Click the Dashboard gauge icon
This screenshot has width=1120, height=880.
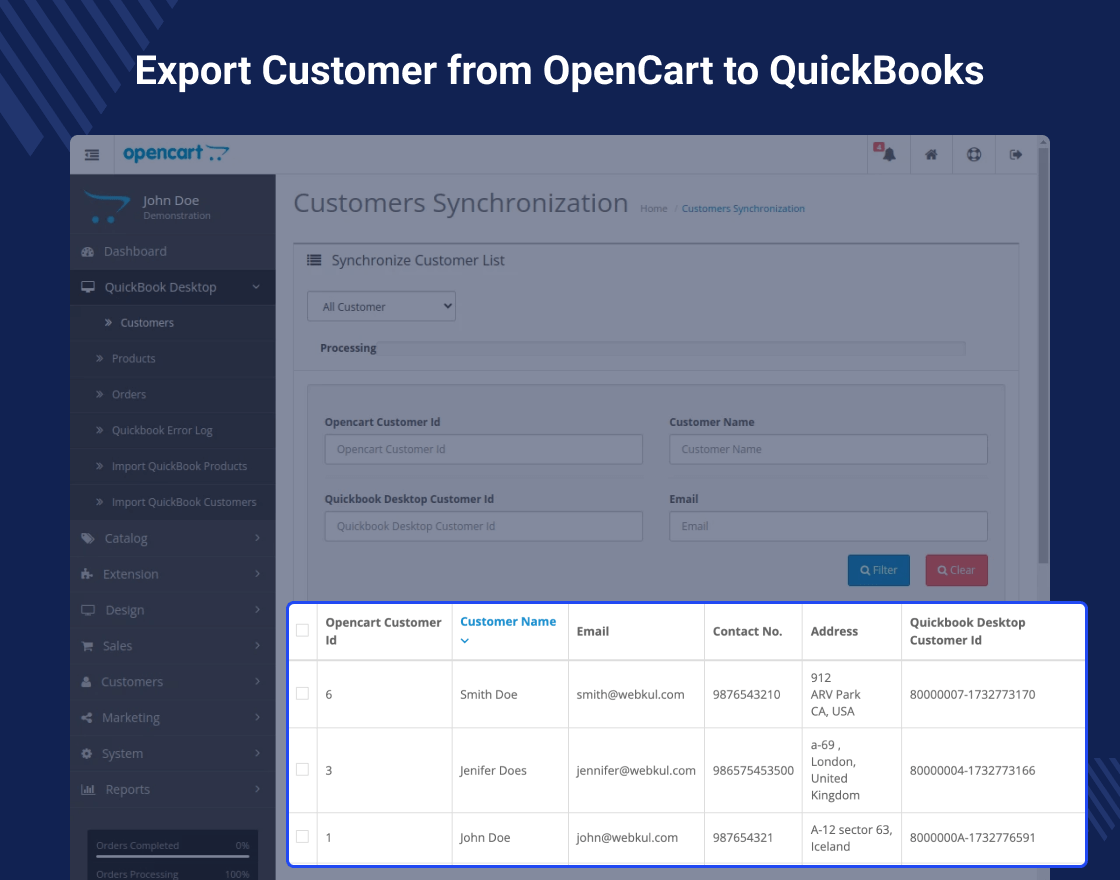pos(88,252)
